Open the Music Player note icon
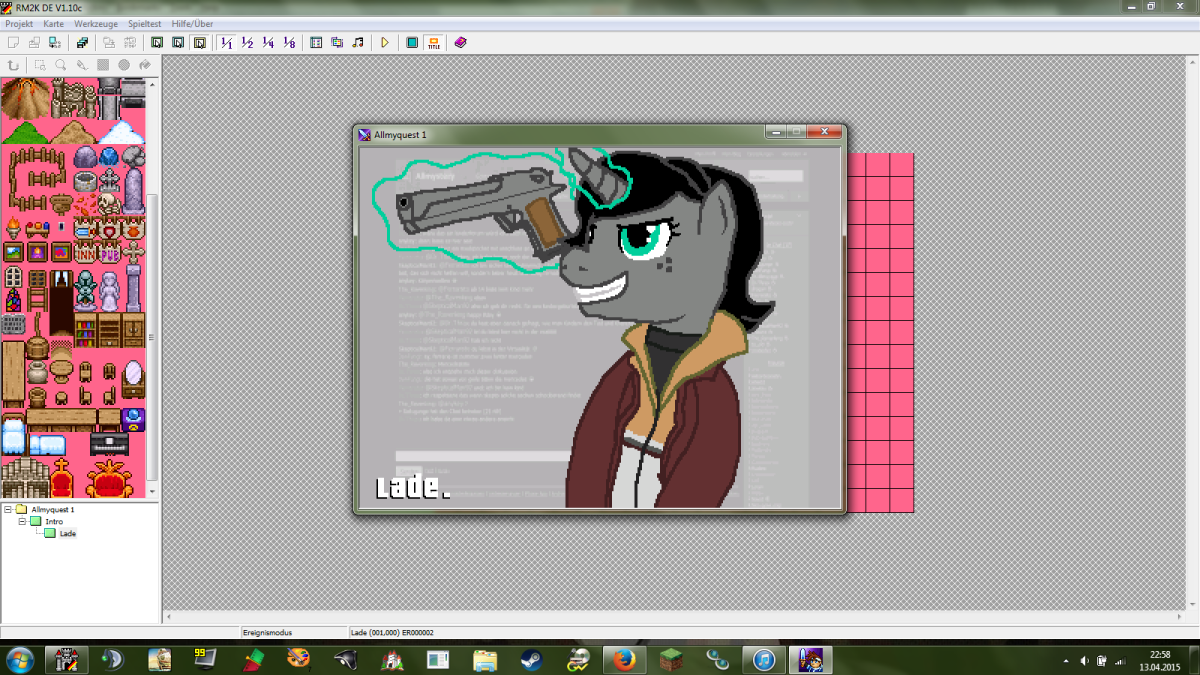1200x675 pixels. [x=358, y=43]
